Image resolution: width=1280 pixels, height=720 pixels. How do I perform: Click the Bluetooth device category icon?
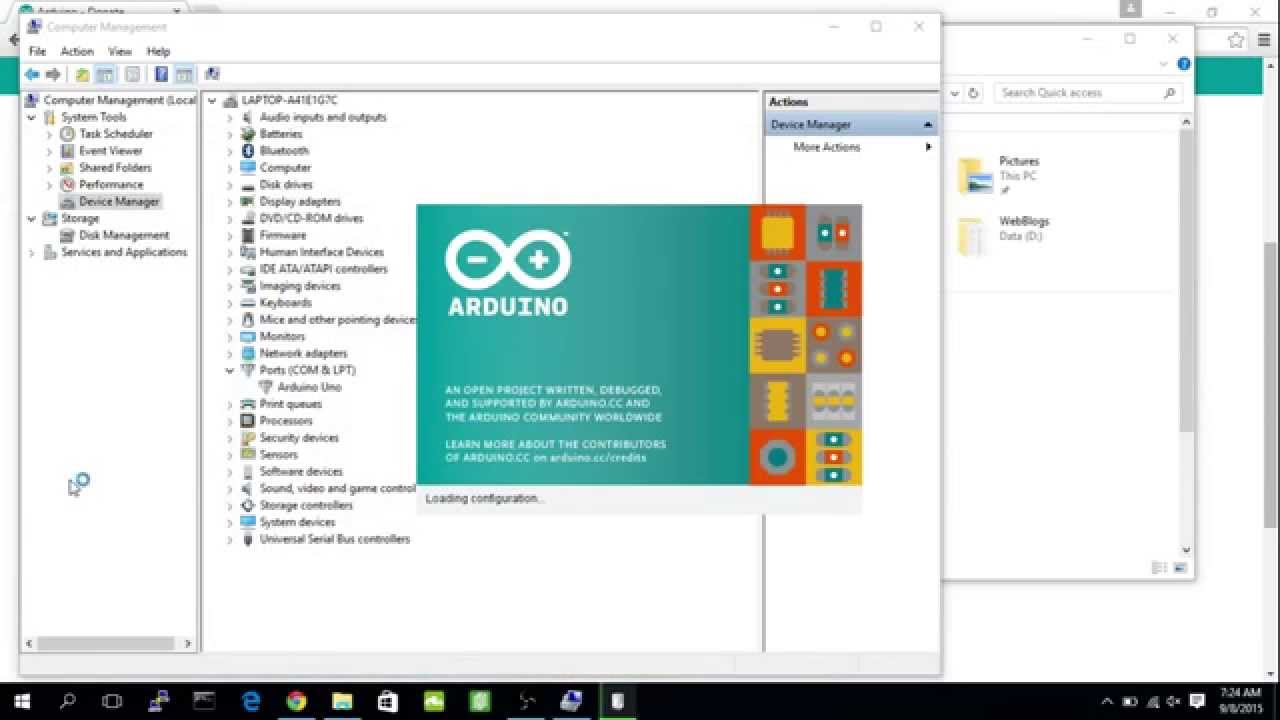(248, 150)
